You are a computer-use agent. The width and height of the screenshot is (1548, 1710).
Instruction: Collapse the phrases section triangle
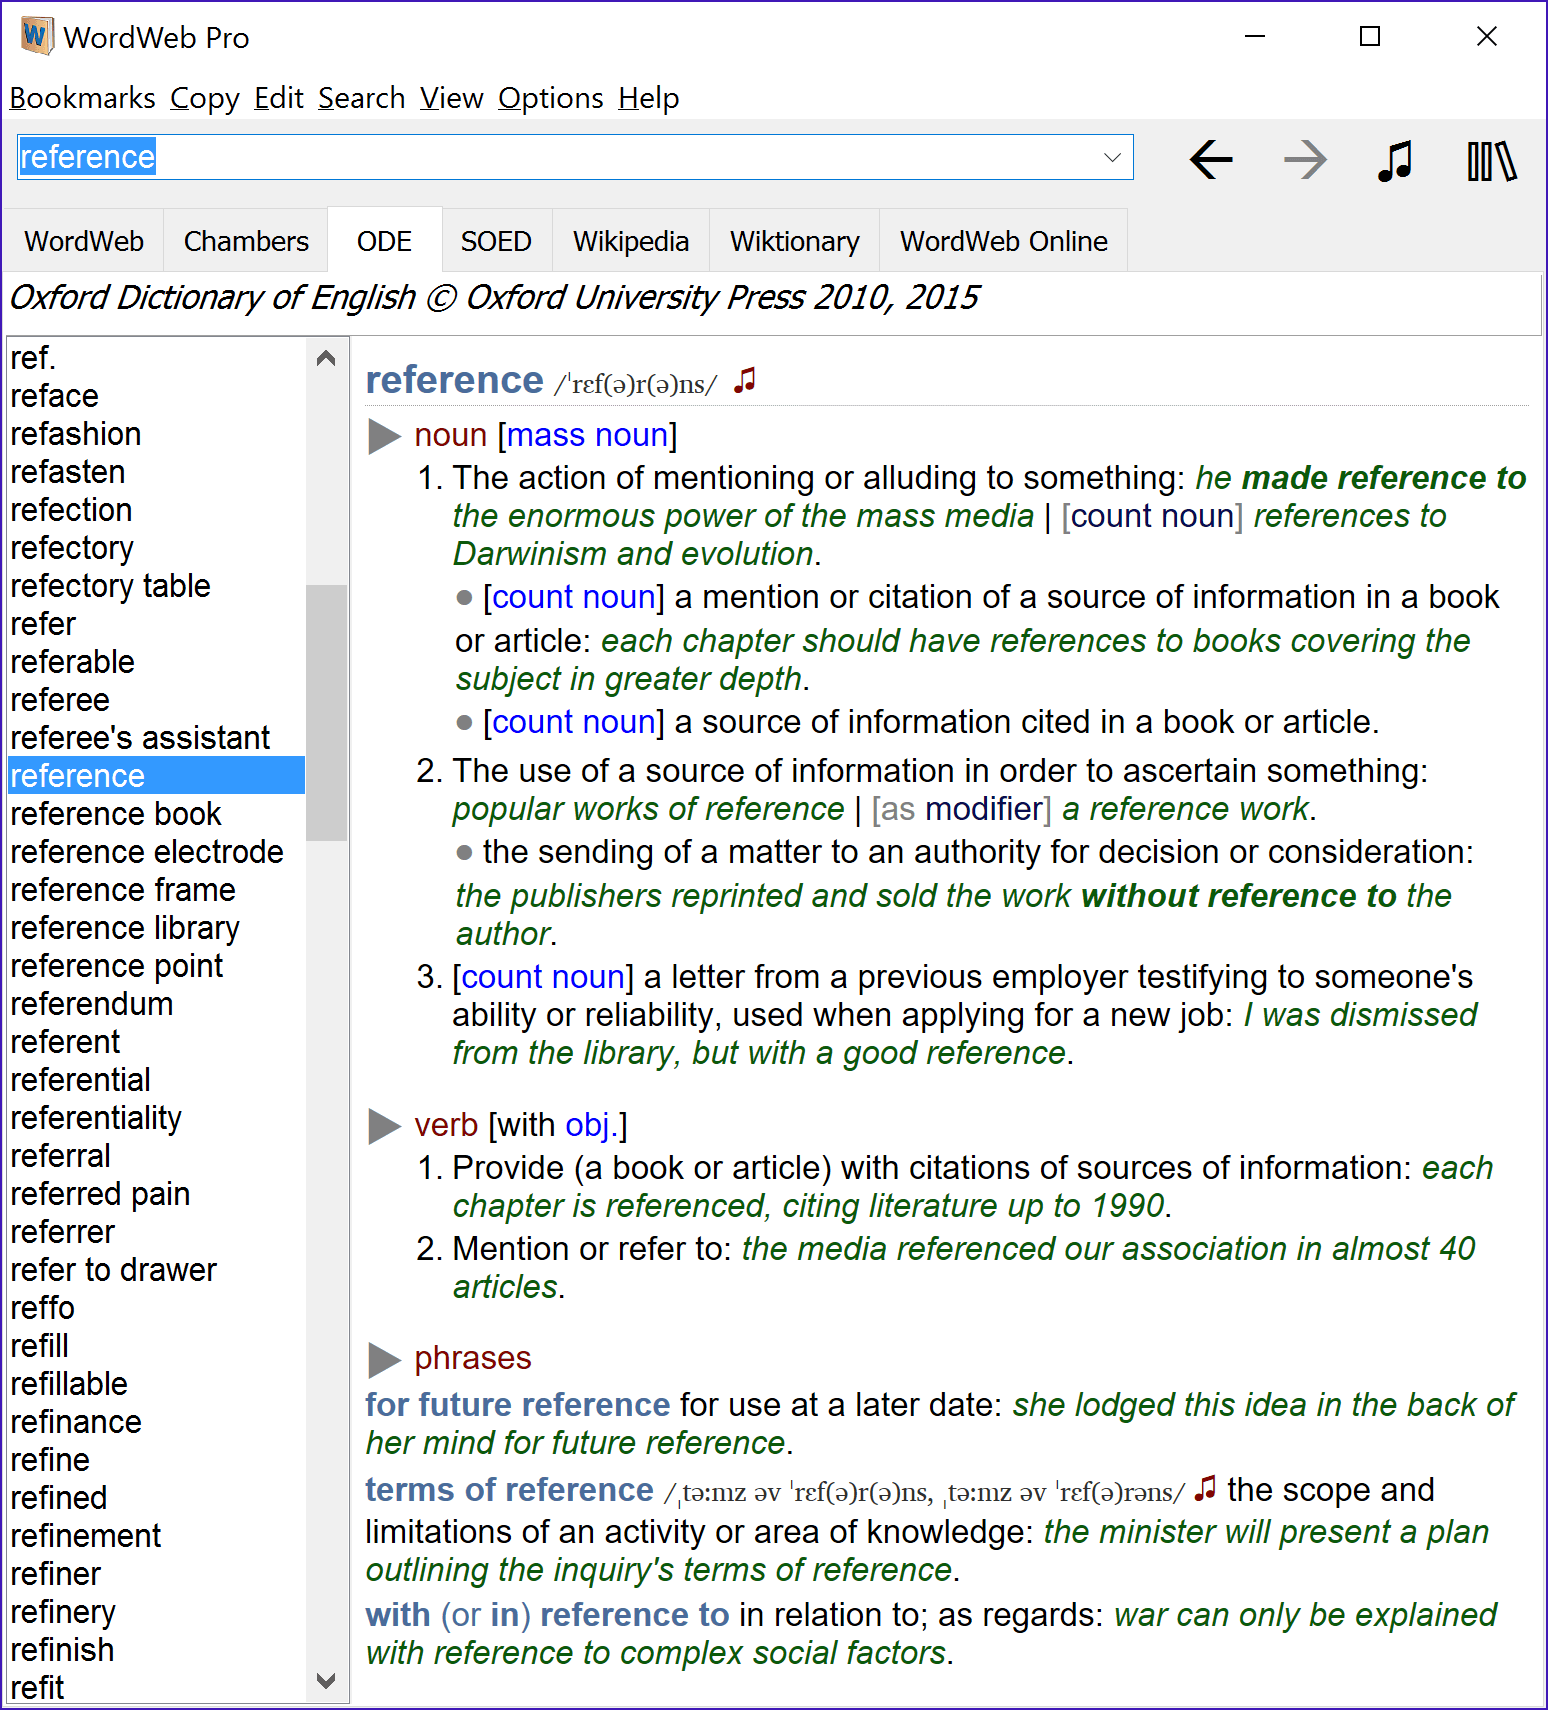coord(384,1359)
